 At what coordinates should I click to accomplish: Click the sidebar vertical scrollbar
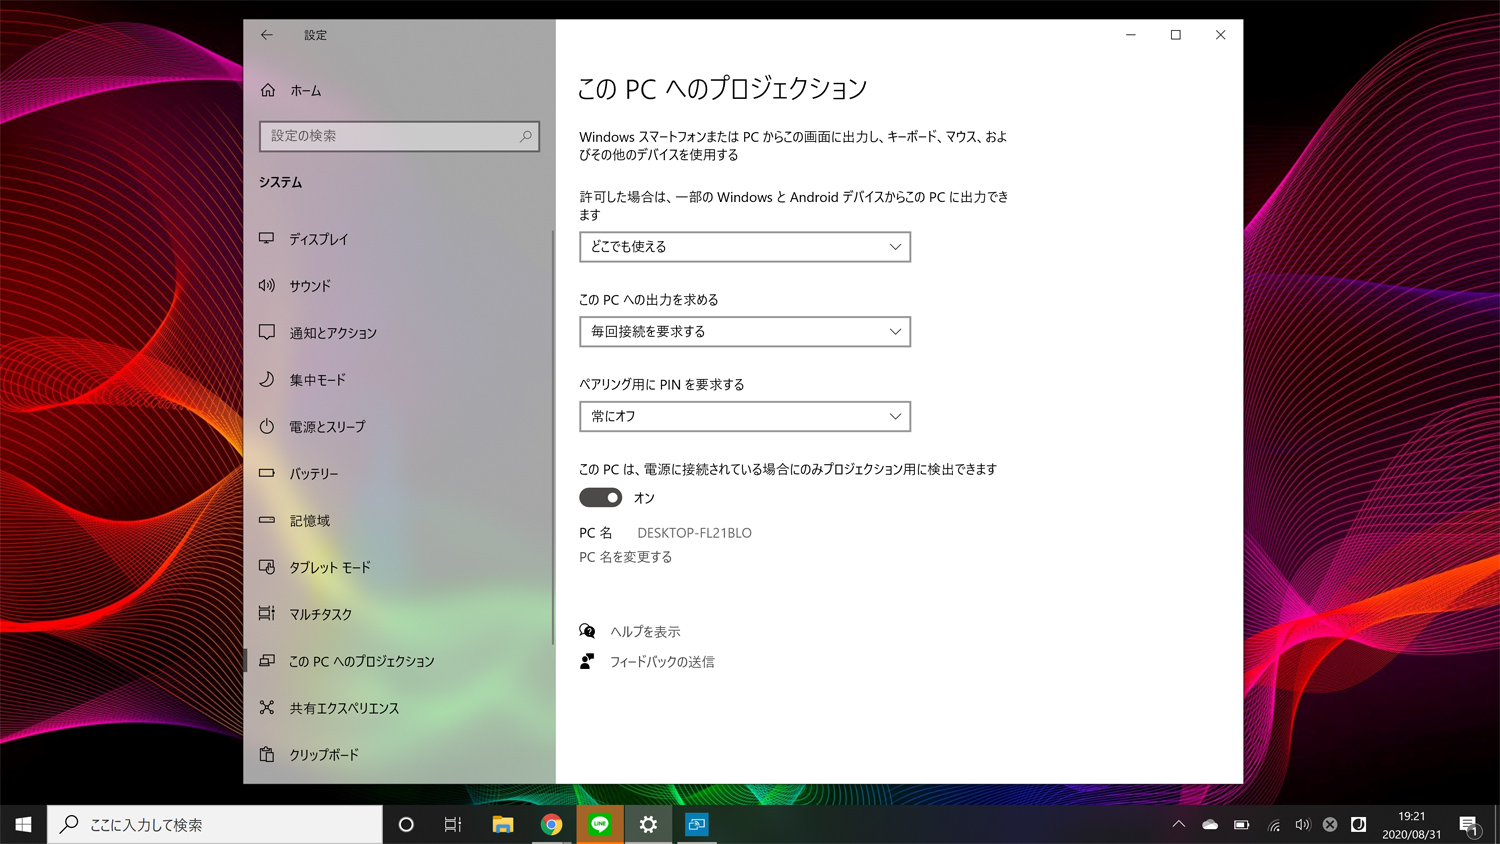point(552,438)
